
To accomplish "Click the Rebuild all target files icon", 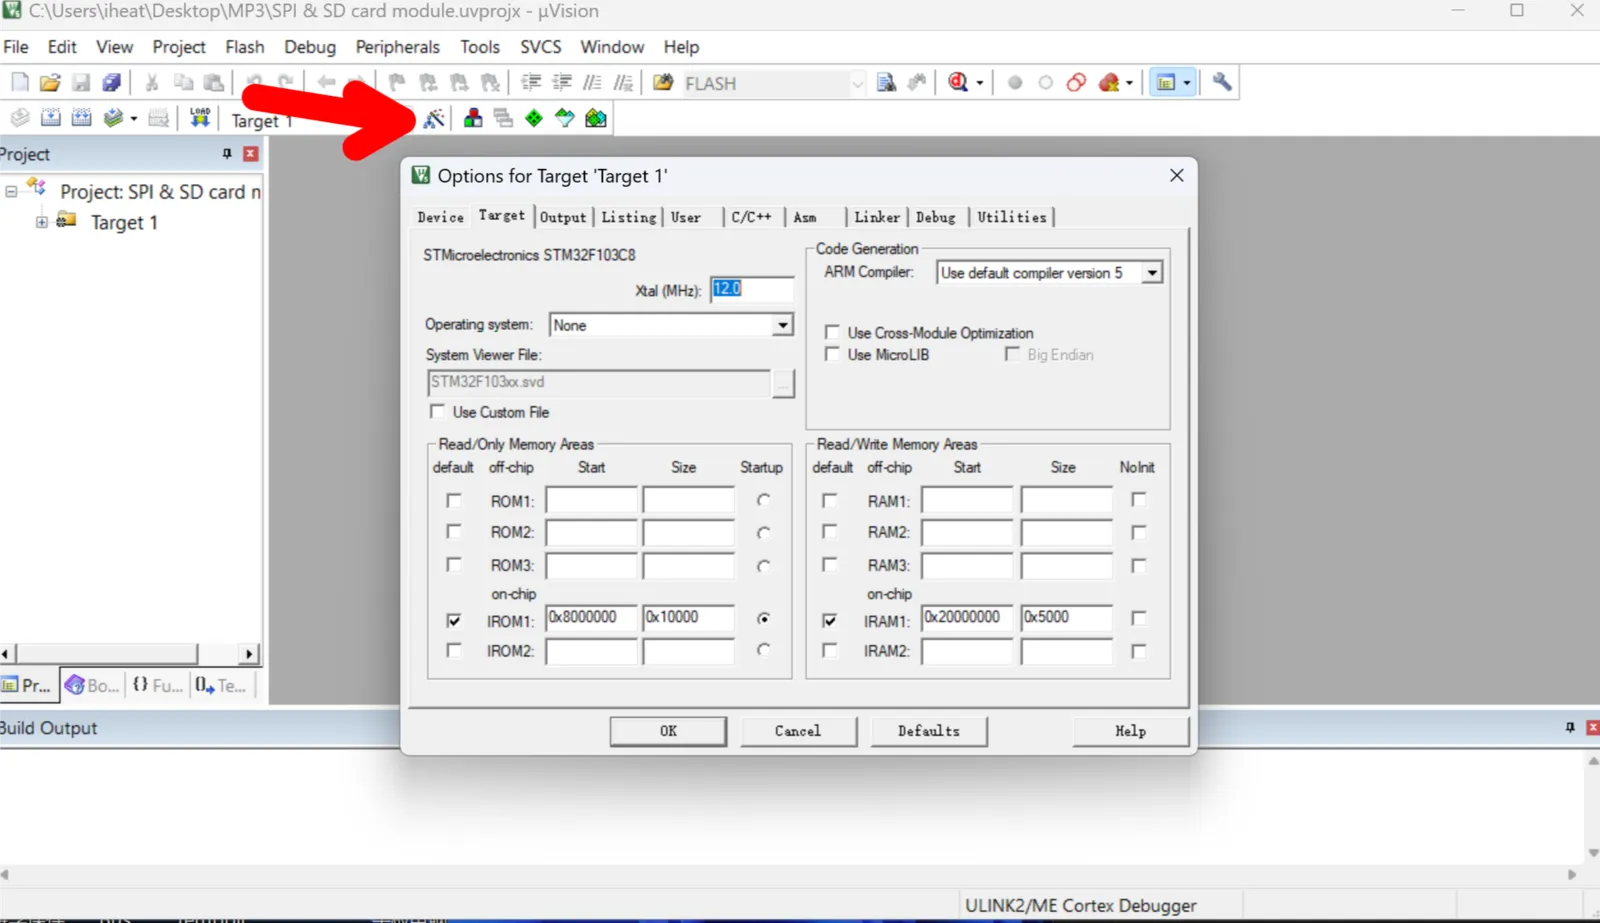I will coord(81,118).
